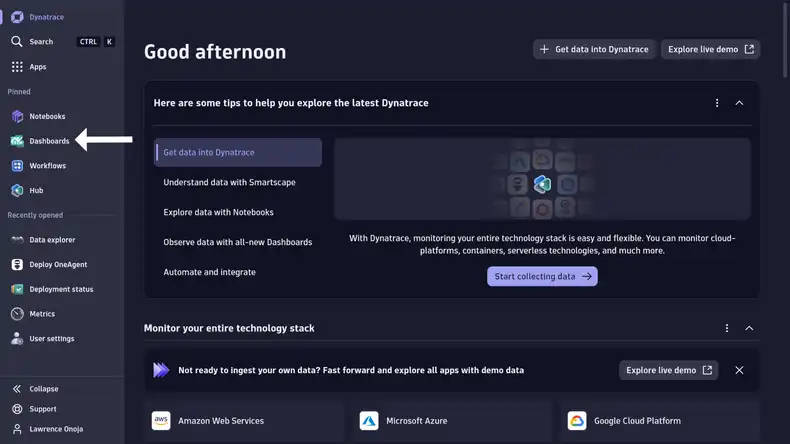Click the fast-forward demo data icon
This screenshot has width=790, height=444.
pyautogui.click(x=161, y=370)
